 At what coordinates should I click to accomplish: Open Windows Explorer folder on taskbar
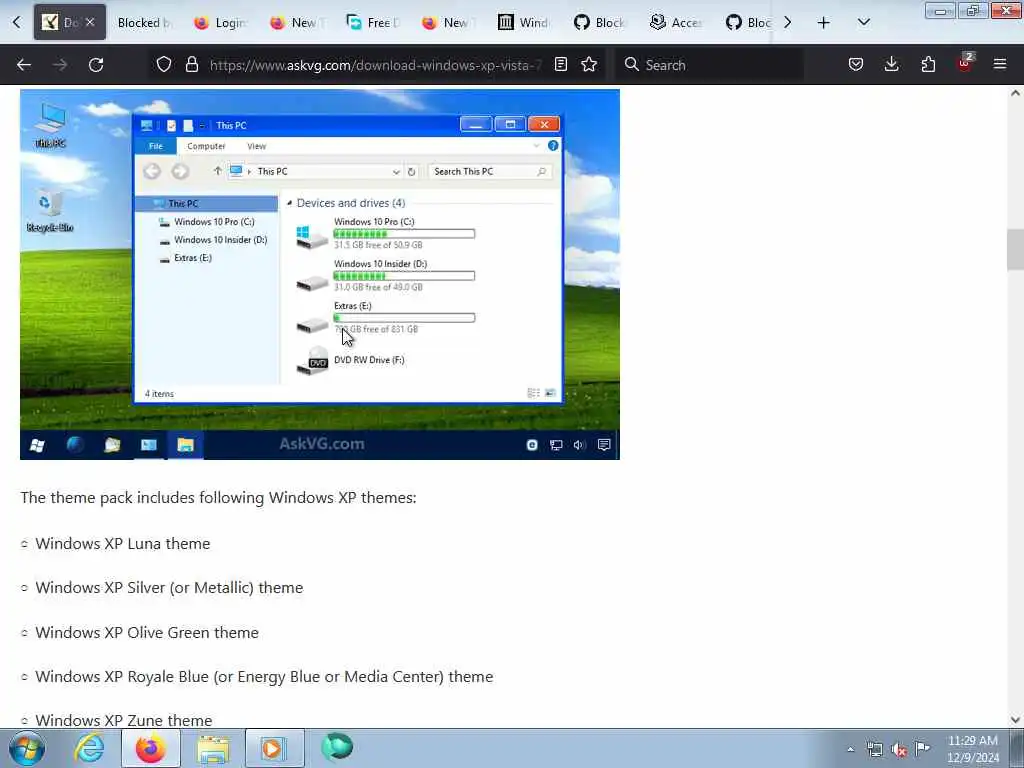click(213, 750)
